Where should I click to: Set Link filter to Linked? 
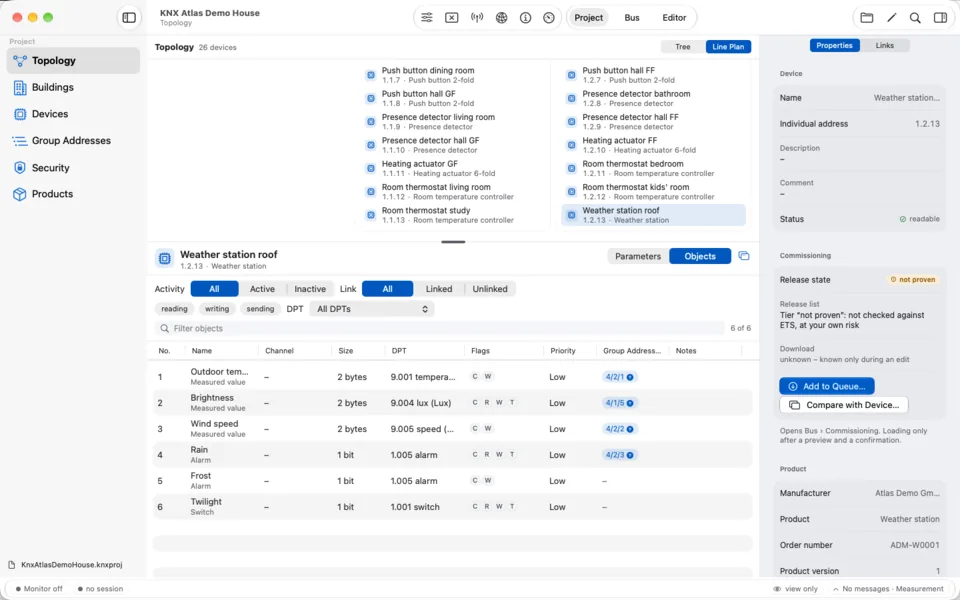click(439, 289)
